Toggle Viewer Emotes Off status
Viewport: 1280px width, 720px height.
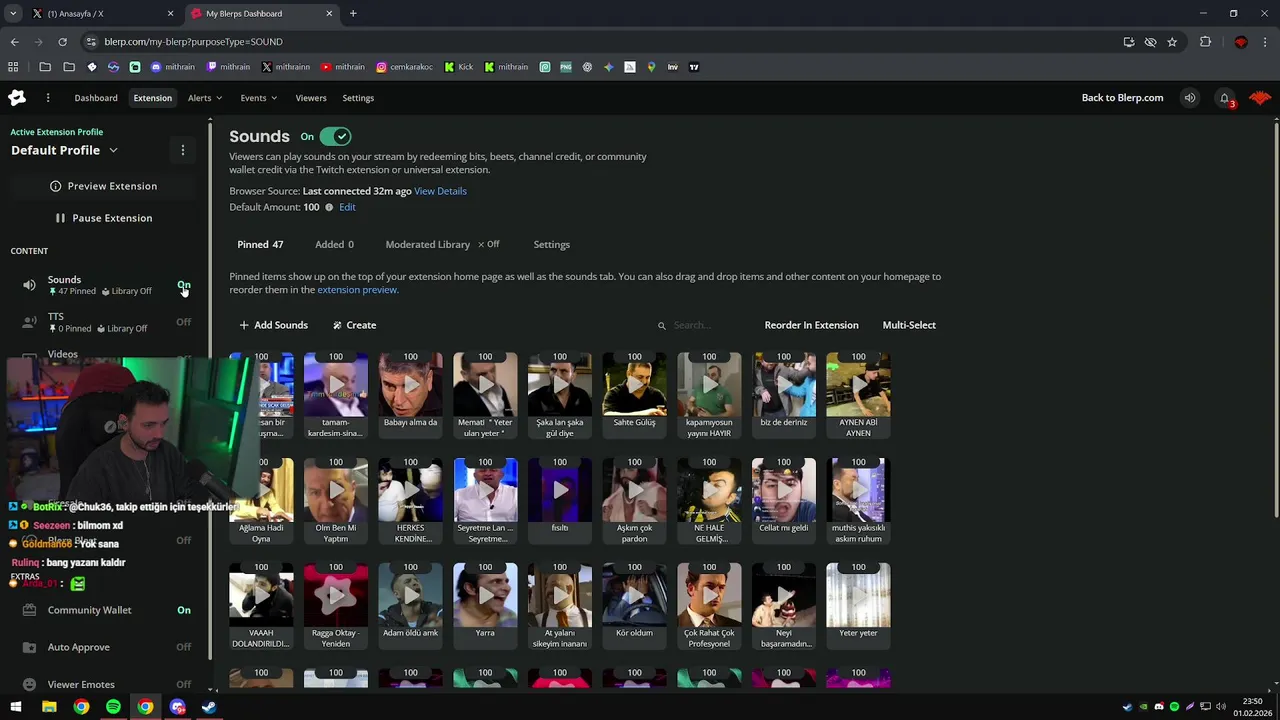tap(184, 685)
